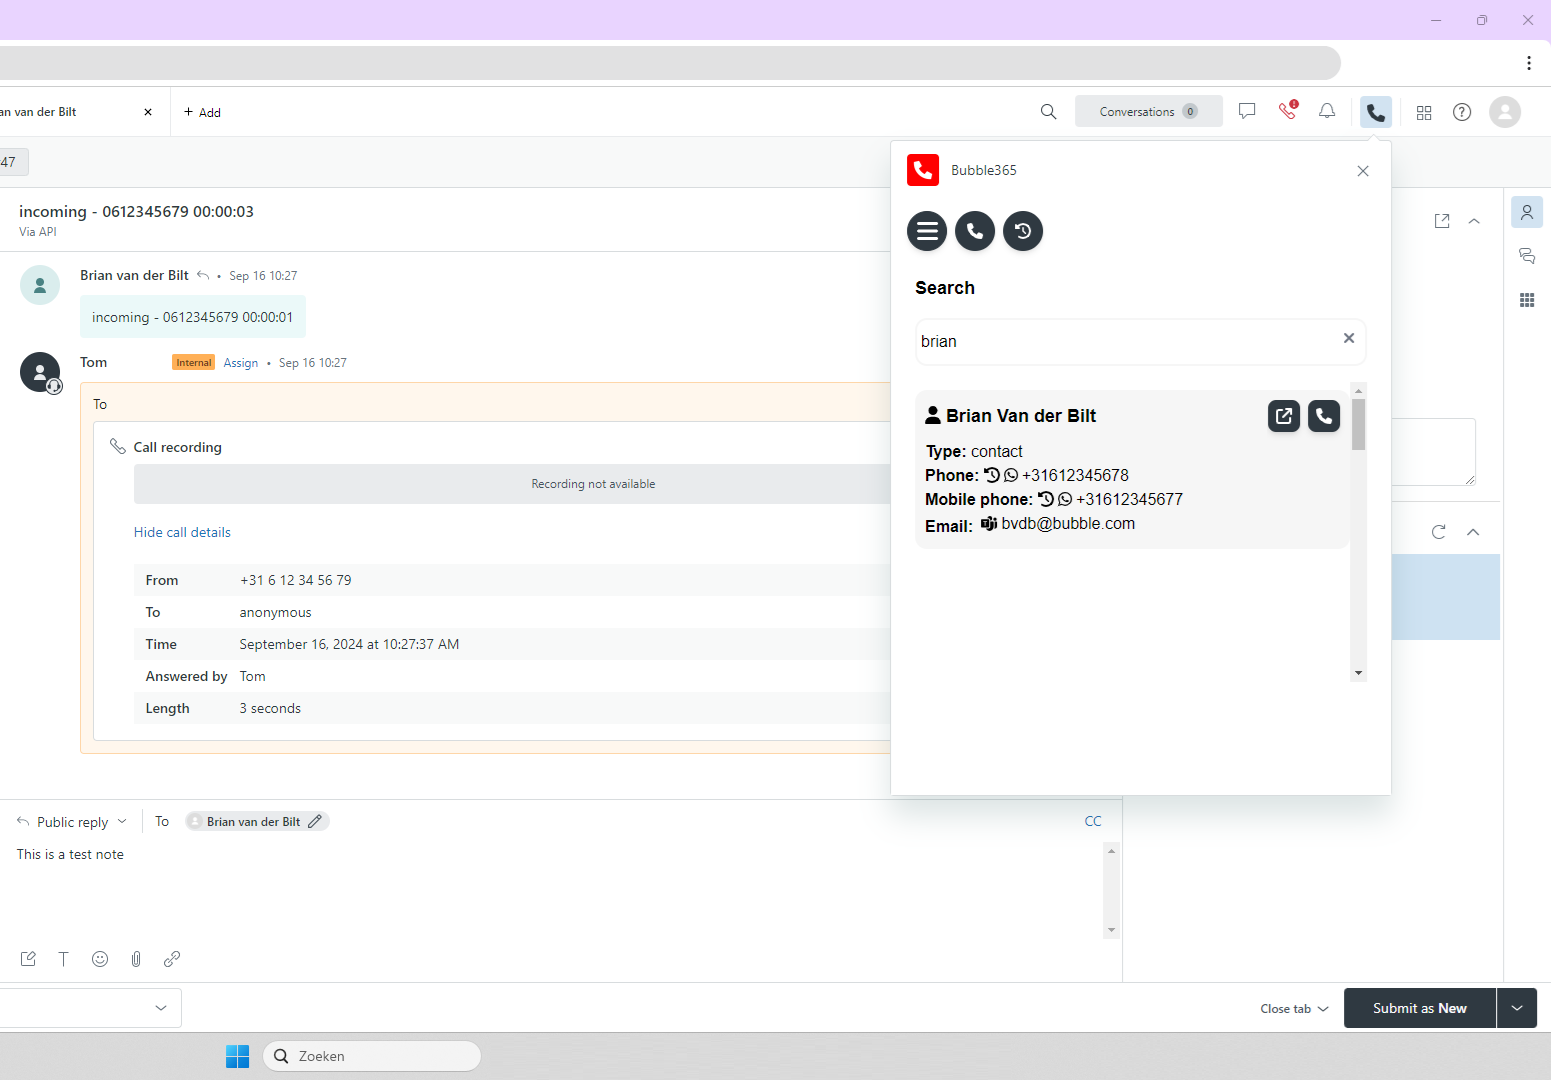Open the Zendesk products grid
Screen dimensions: 1551x1080
click(1424, 112)
